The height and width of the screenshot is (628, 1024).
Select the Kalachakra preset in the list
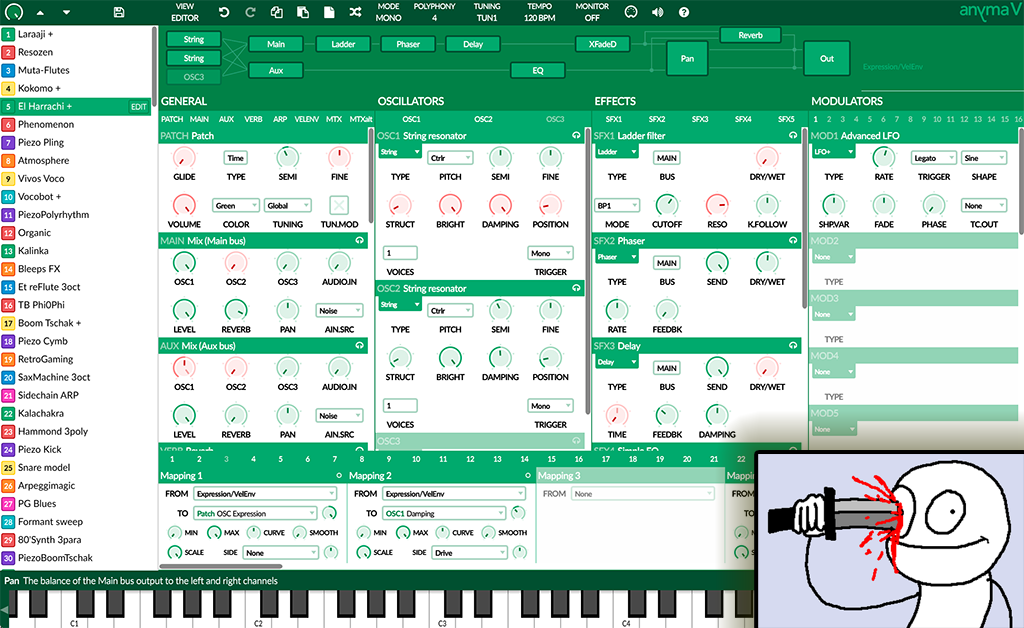[x=40, y=413]
